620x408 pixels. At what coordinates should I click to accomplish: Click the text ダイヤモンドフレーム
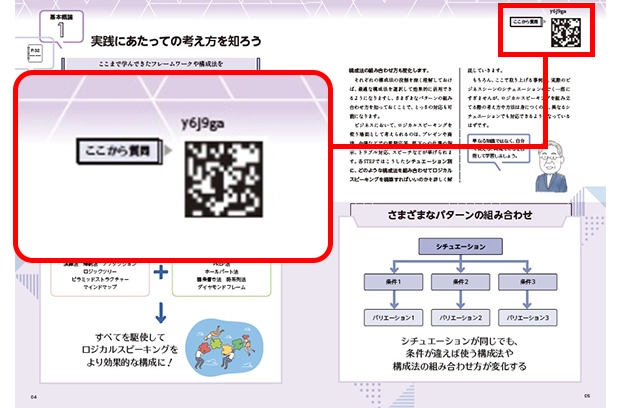[221, 287]
